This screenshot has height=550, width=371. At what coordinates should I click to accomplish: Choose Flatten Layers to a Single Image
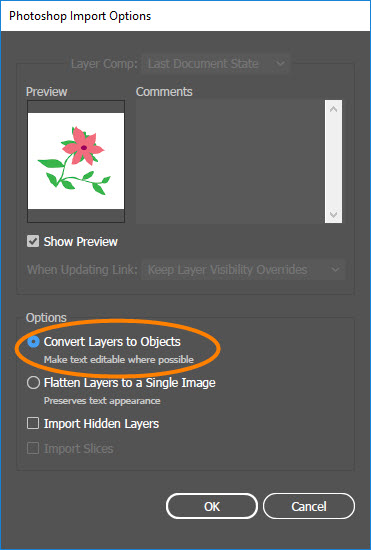tap(33, 382)
